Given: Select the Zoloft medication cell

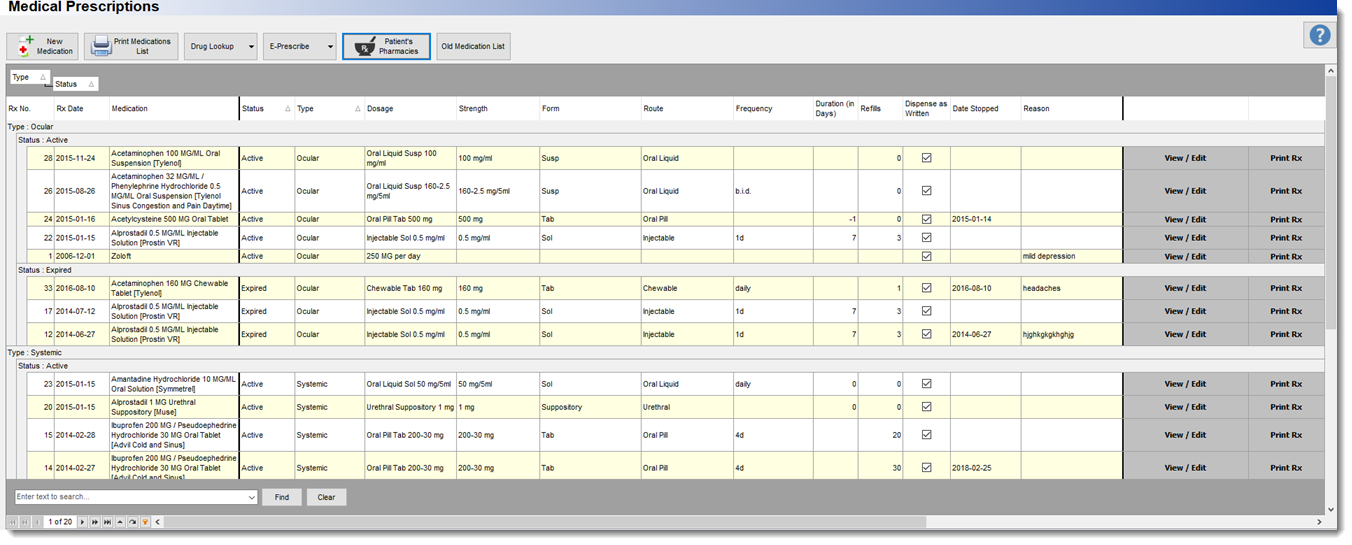Looking at the screenshot, I should [174, 256].
